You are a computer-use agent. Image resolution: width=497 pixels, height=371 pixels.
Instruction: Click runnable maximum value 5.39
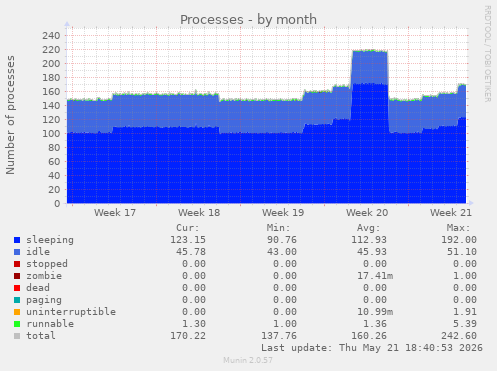click(465, 324)
